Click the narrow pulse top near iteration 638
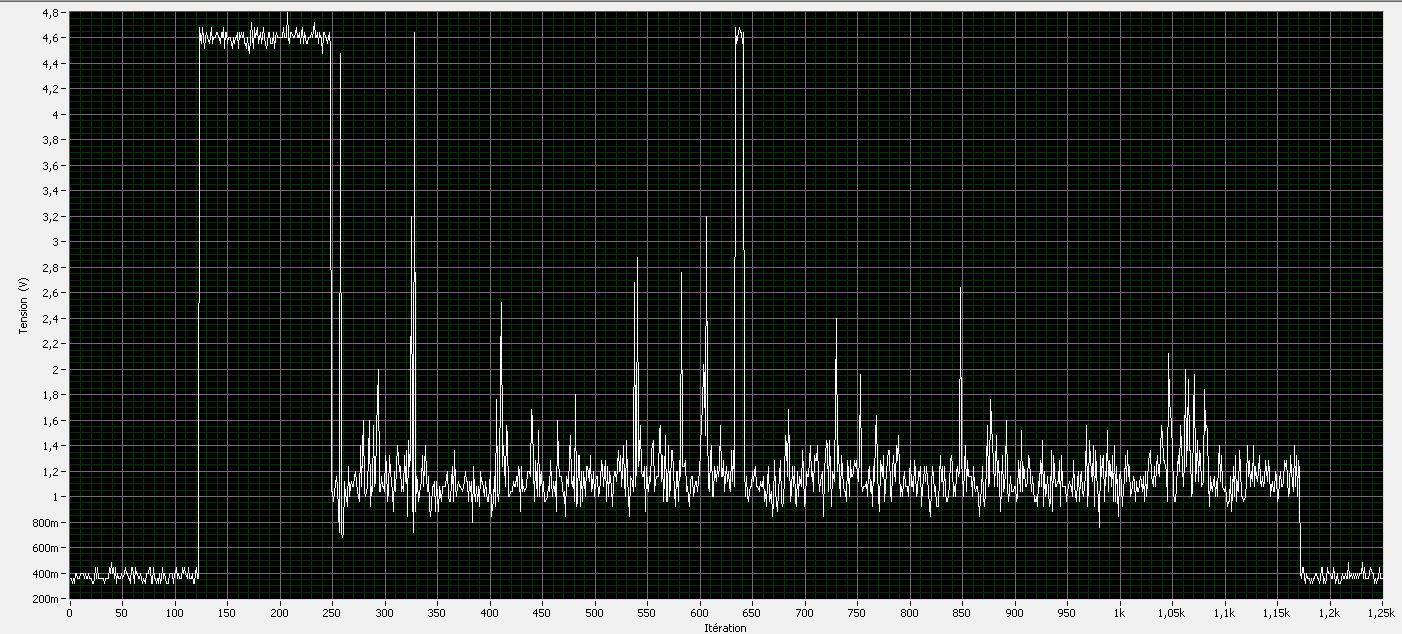Image resolution: width=1402 pixels, height=634 pixels. tap(739, 33)
